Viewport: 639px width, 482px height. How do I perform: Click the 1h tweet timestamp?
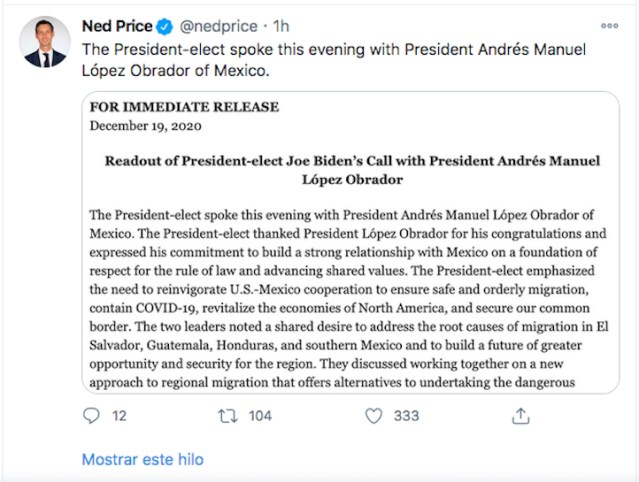tap(283, 24)
